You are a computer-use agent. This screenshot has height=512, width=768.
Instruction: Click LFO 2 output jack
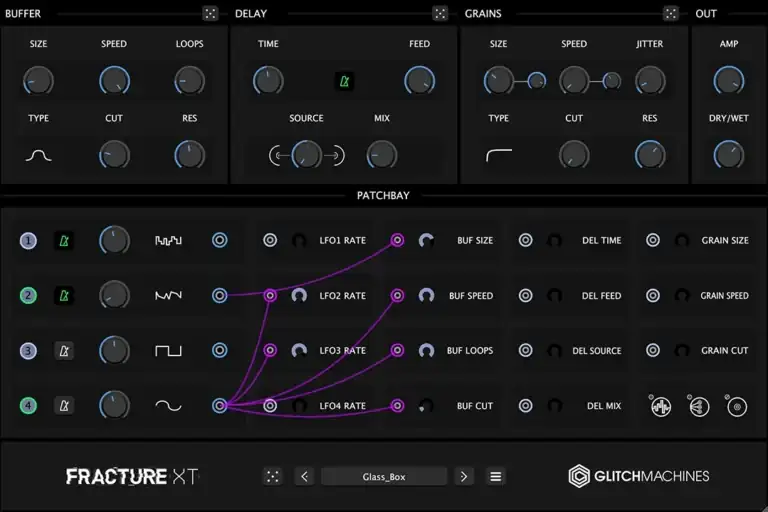pos(219,295)
